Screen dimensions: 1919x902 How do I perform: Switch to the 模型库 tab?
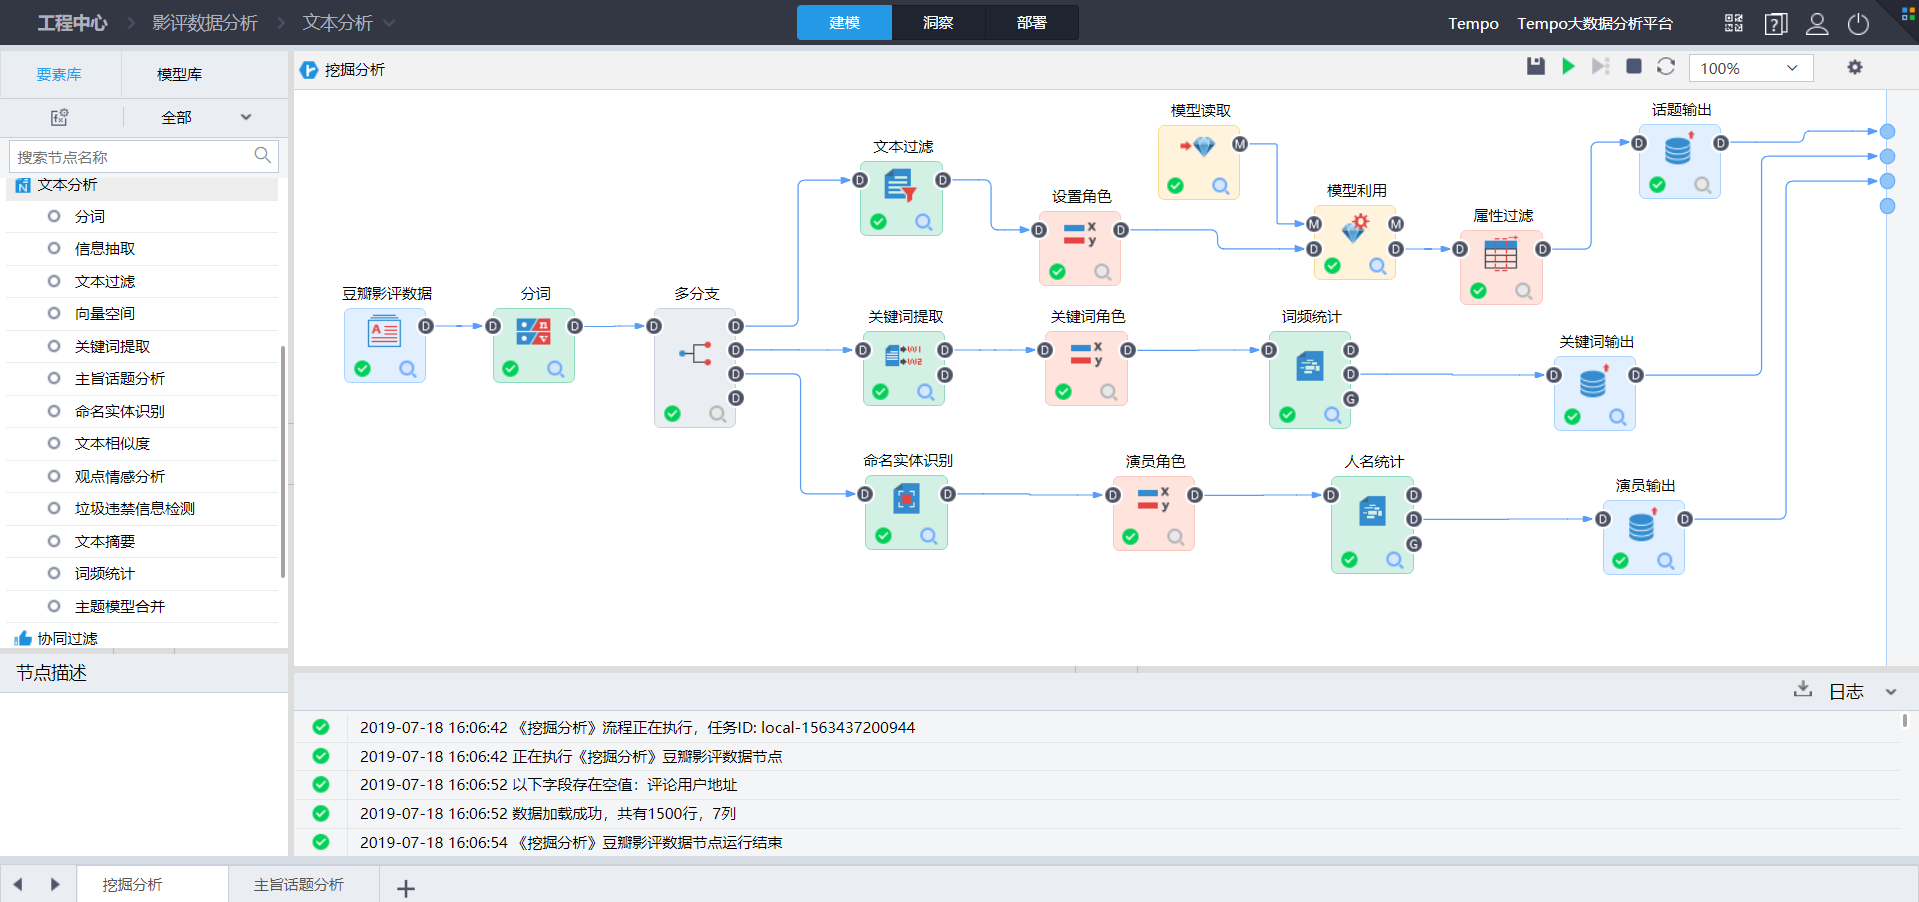[180, 74]
